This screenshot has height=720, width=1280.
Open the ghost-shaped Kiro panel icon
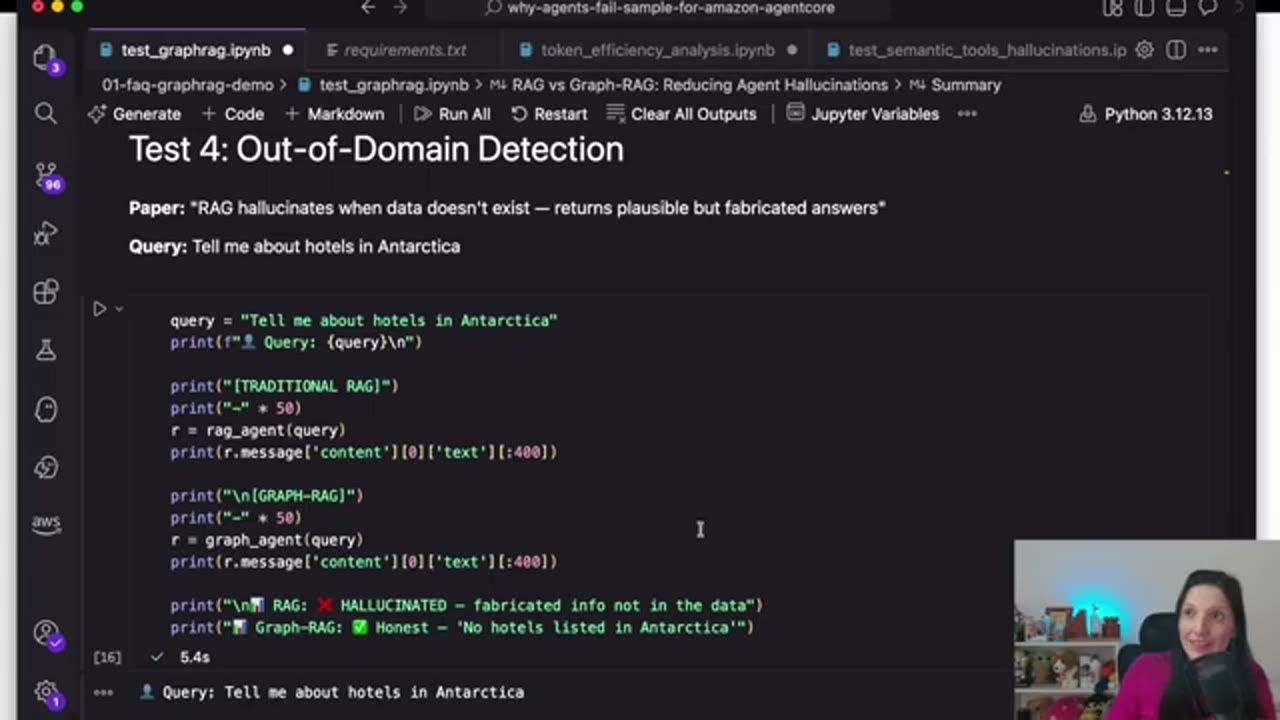pos(45,409)
